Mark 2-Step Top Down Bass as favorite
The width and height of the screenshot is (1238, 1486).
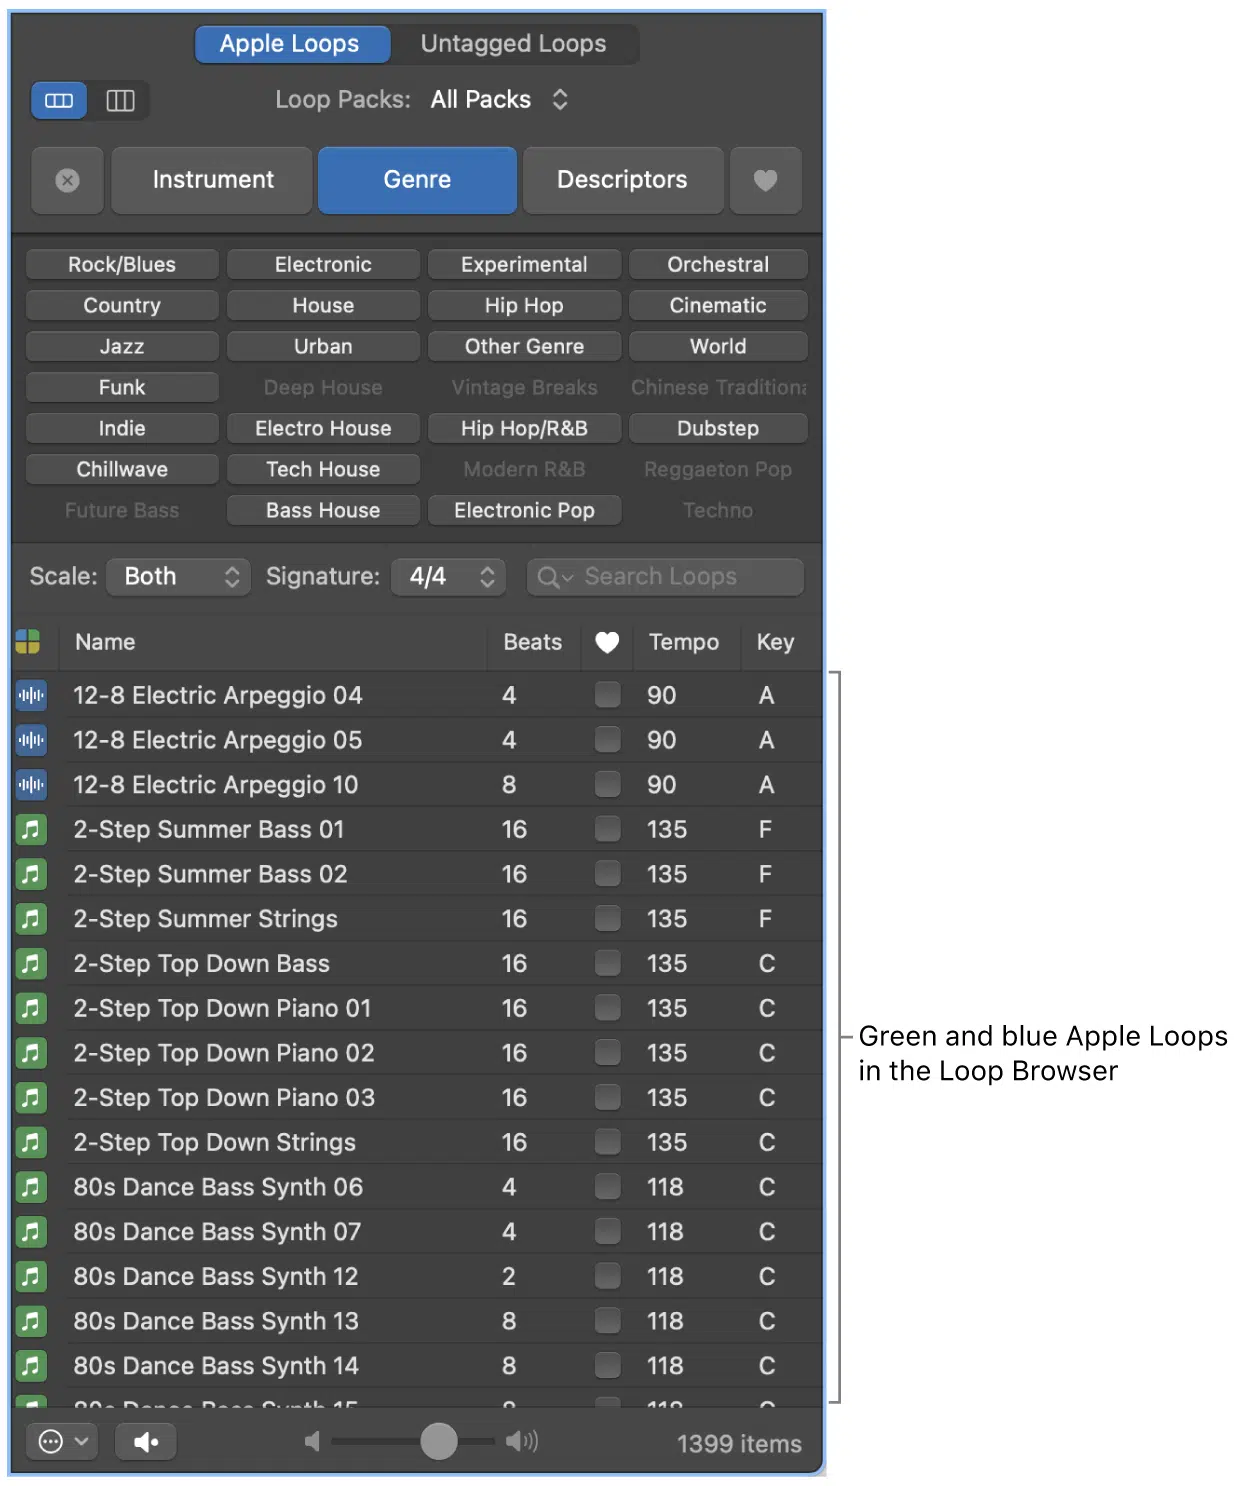(607, 963)
